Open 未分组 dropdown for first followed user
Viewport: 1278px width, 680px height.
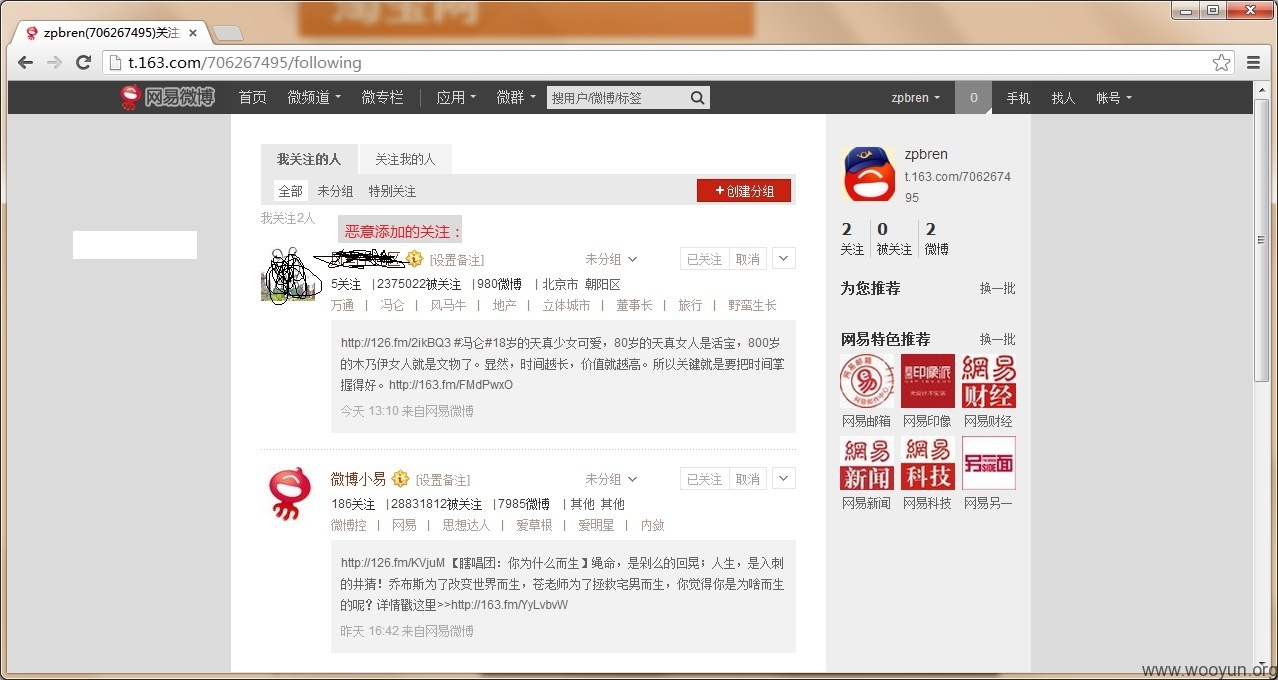click(x=611, y=259)
